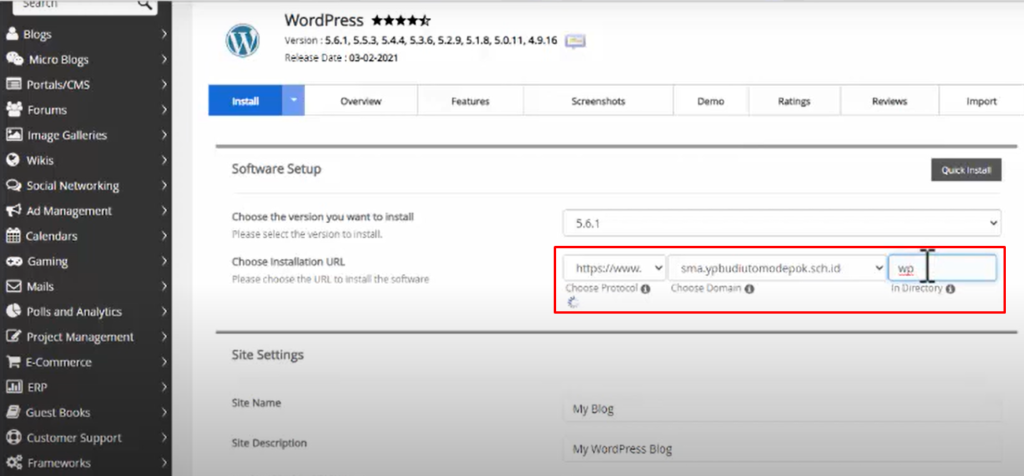Click the Forums people icon
The image size is (1024, 476).
[14, 110]
